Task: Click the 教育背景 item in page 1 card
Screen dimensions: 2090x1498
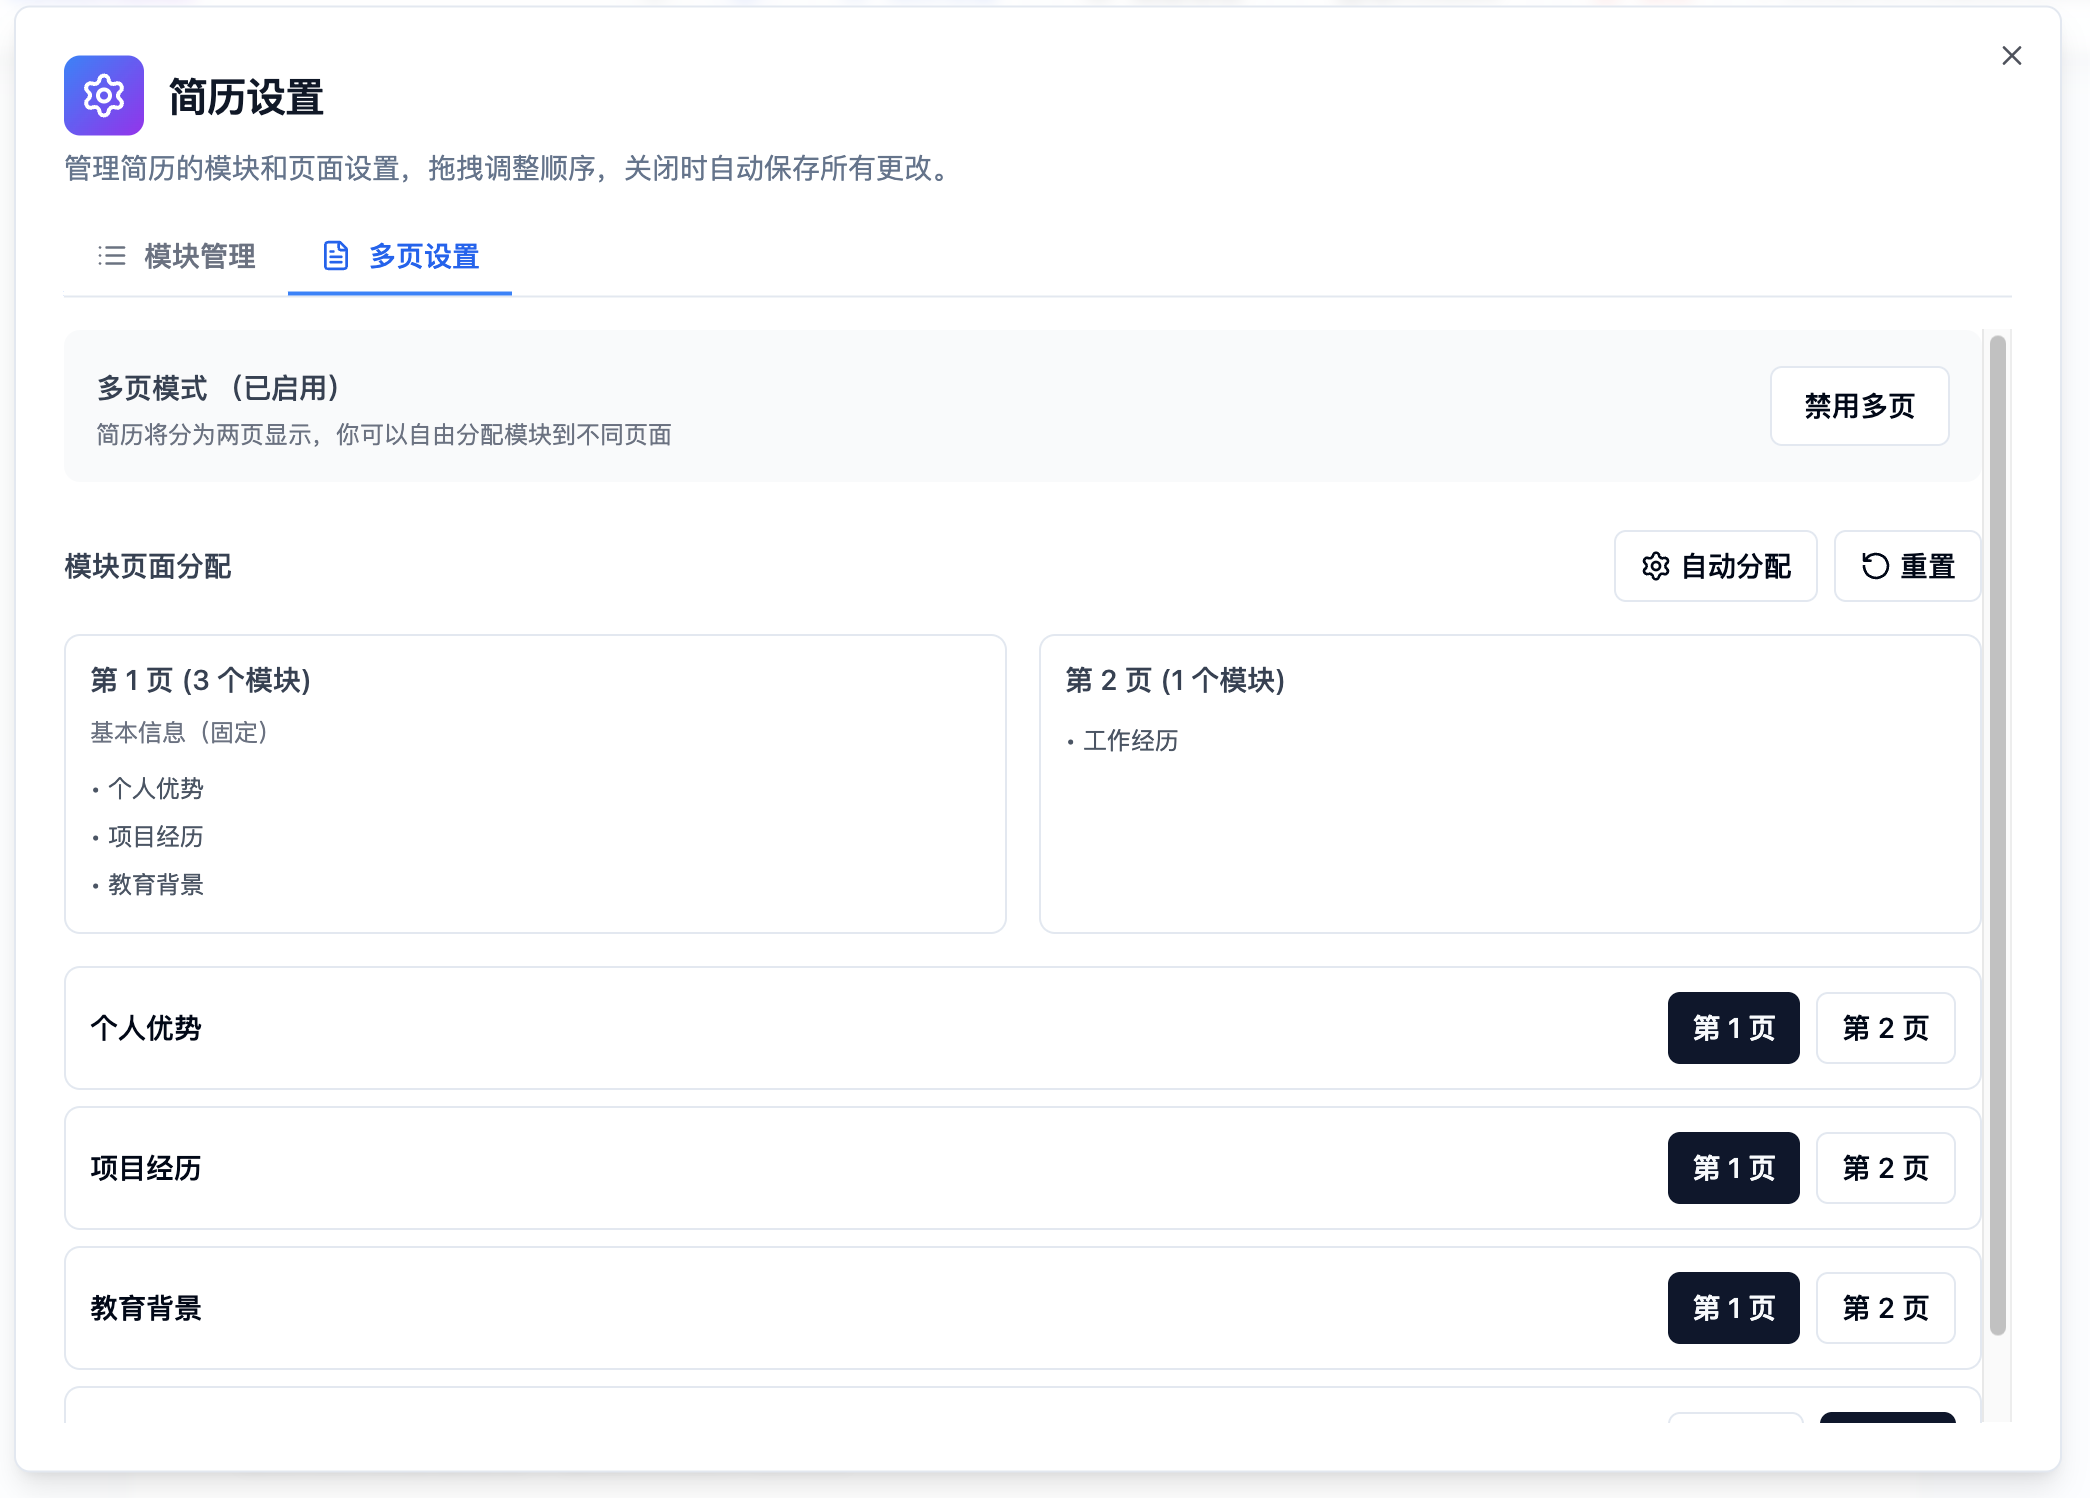Action: tap(155, 884)
